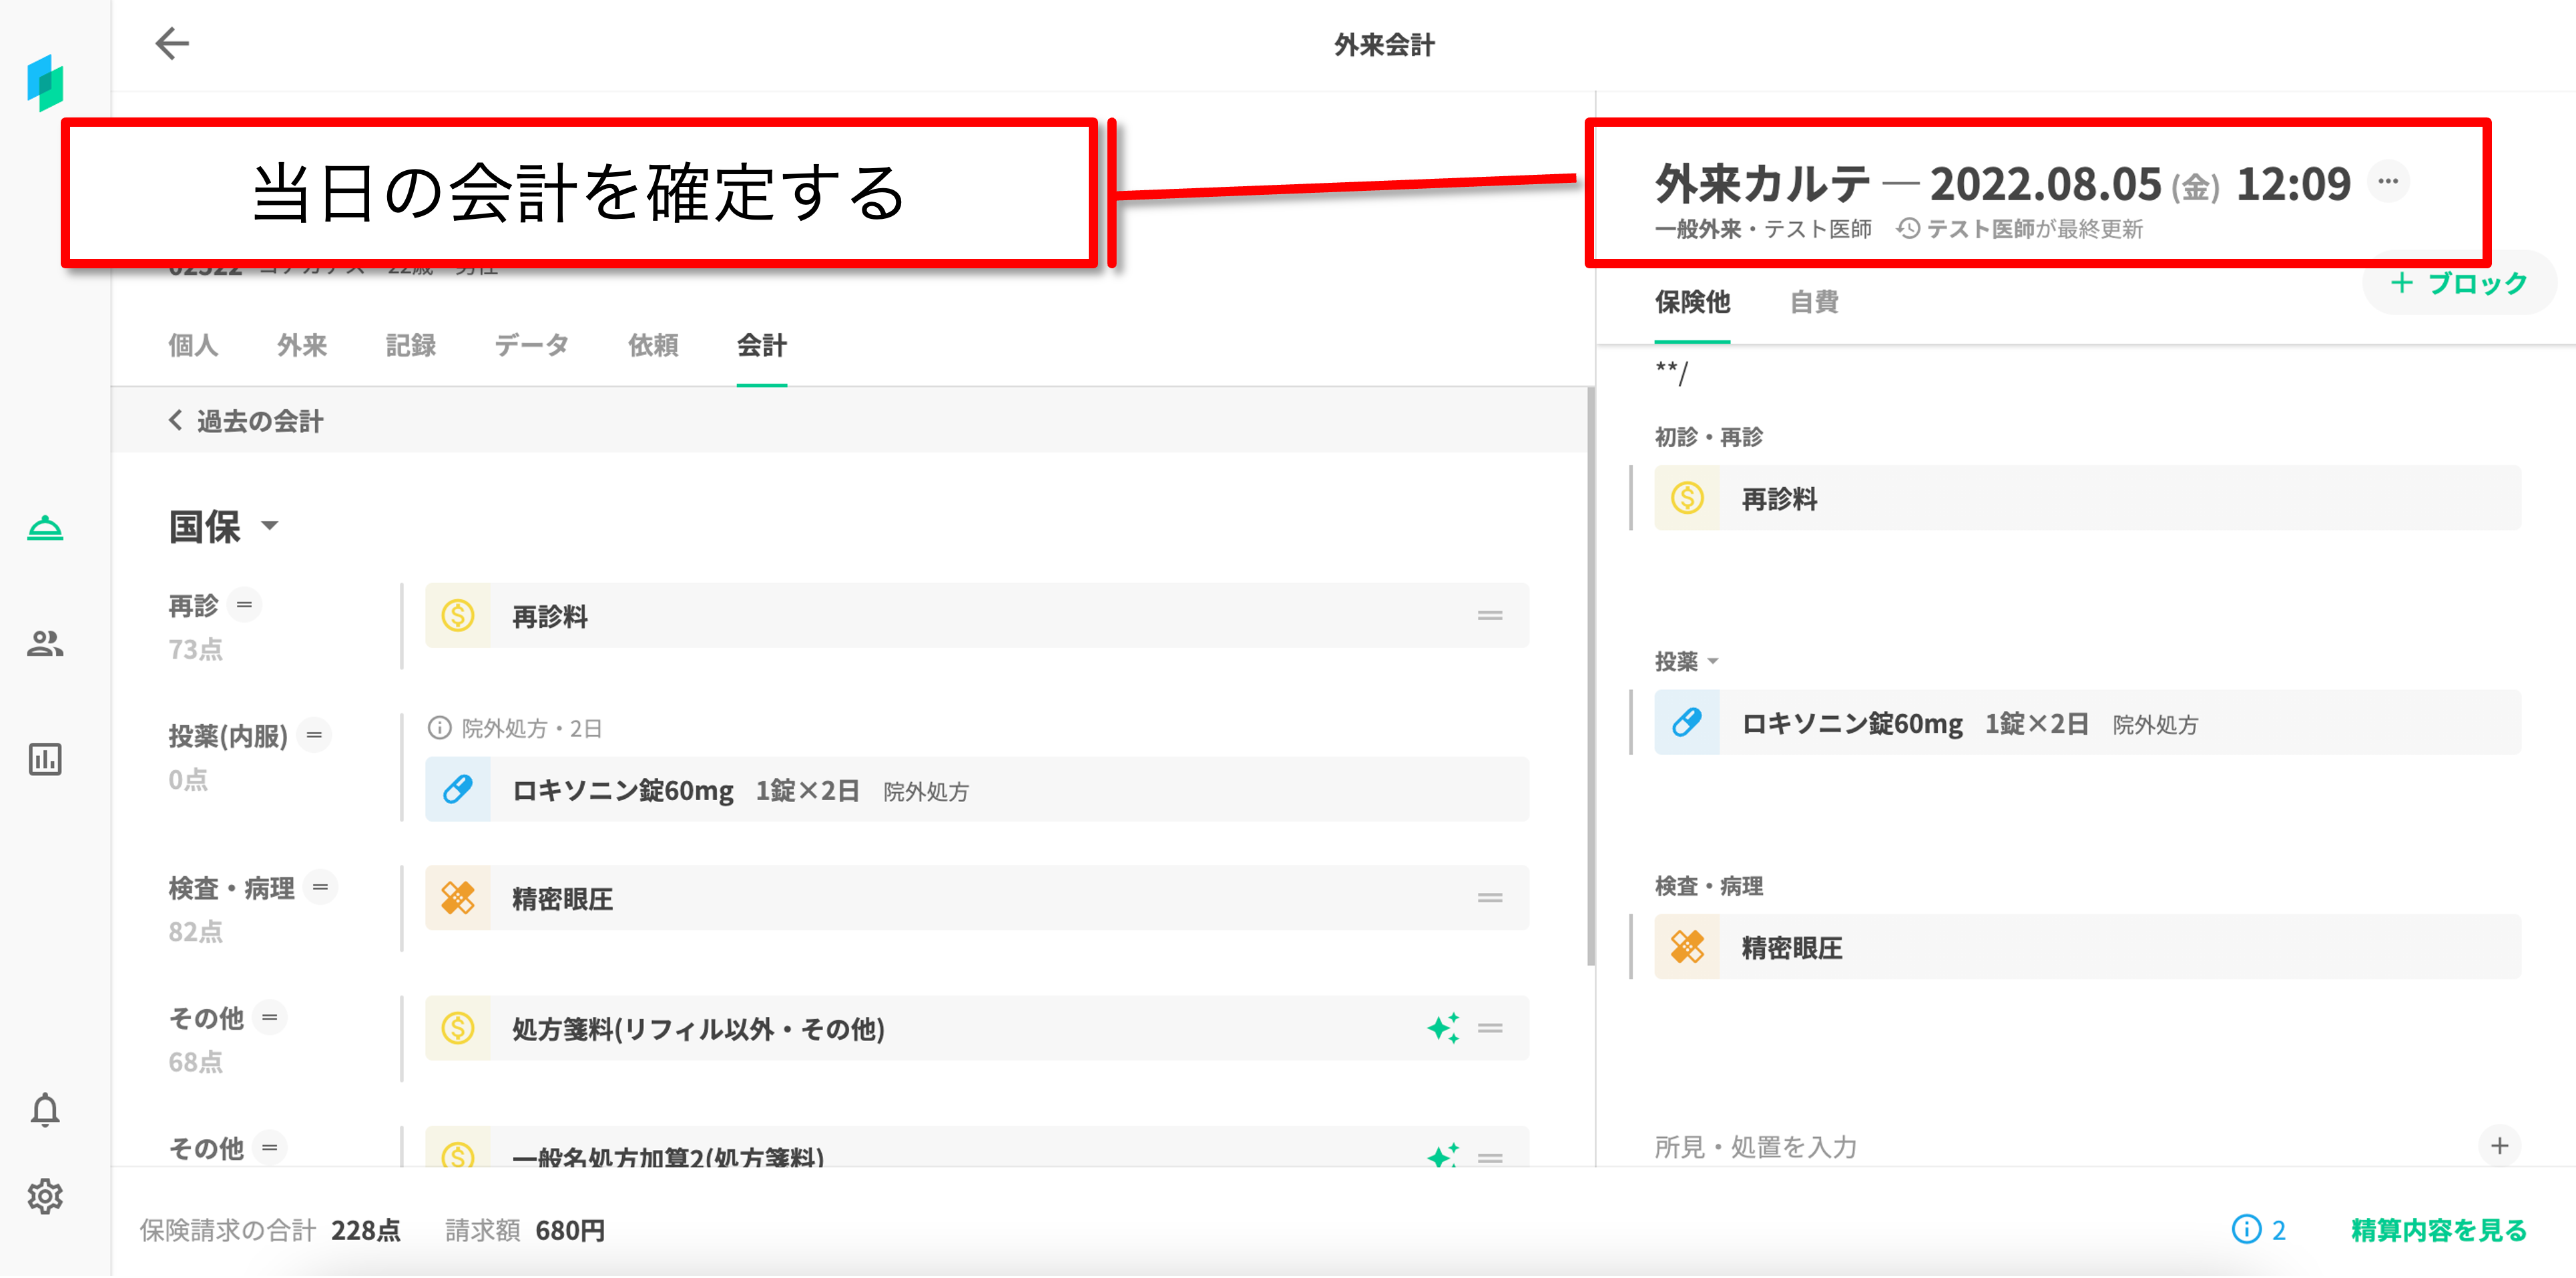Image resolution: width=2576 pixels, height=1278 pixels.
Task: Click the three-dot menu beside 12:09
Action: 2388,182
